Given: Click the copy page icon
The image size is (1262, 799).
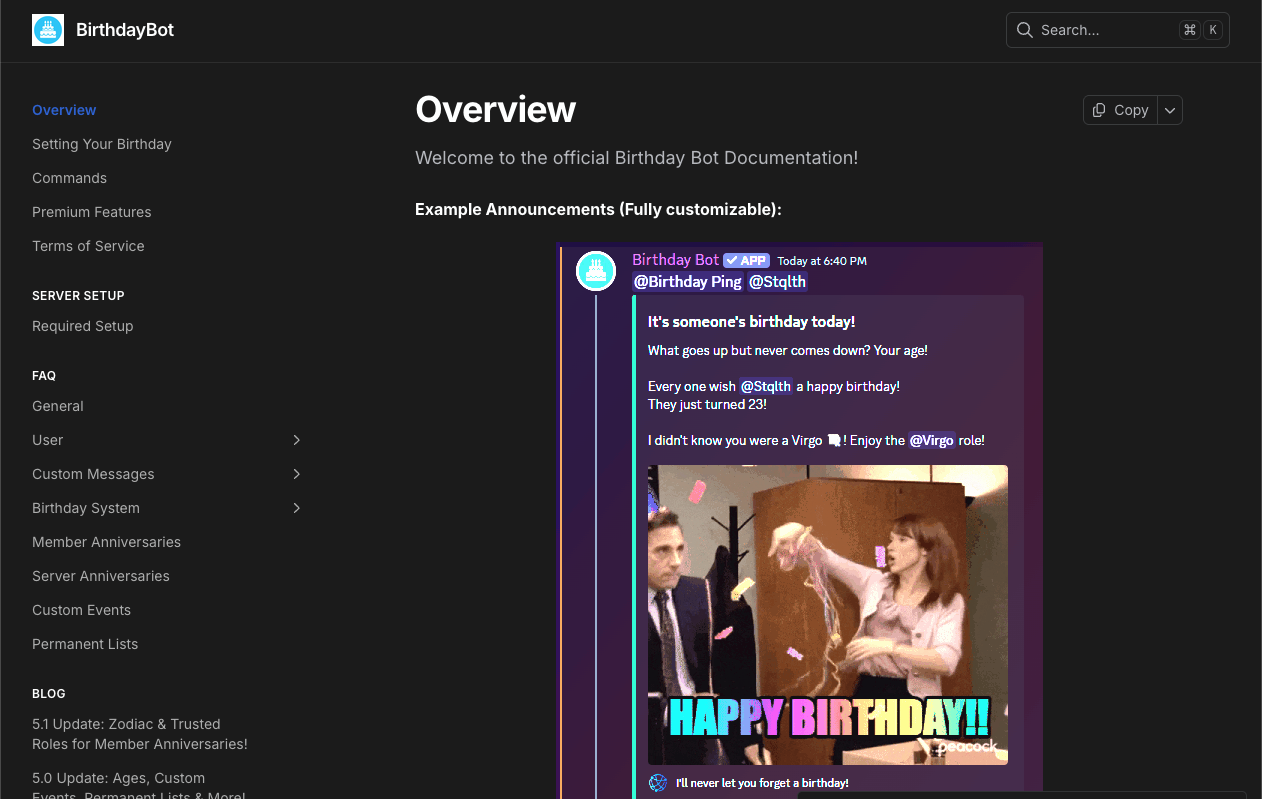Looking at the screenshot, I should (1099, 110).
